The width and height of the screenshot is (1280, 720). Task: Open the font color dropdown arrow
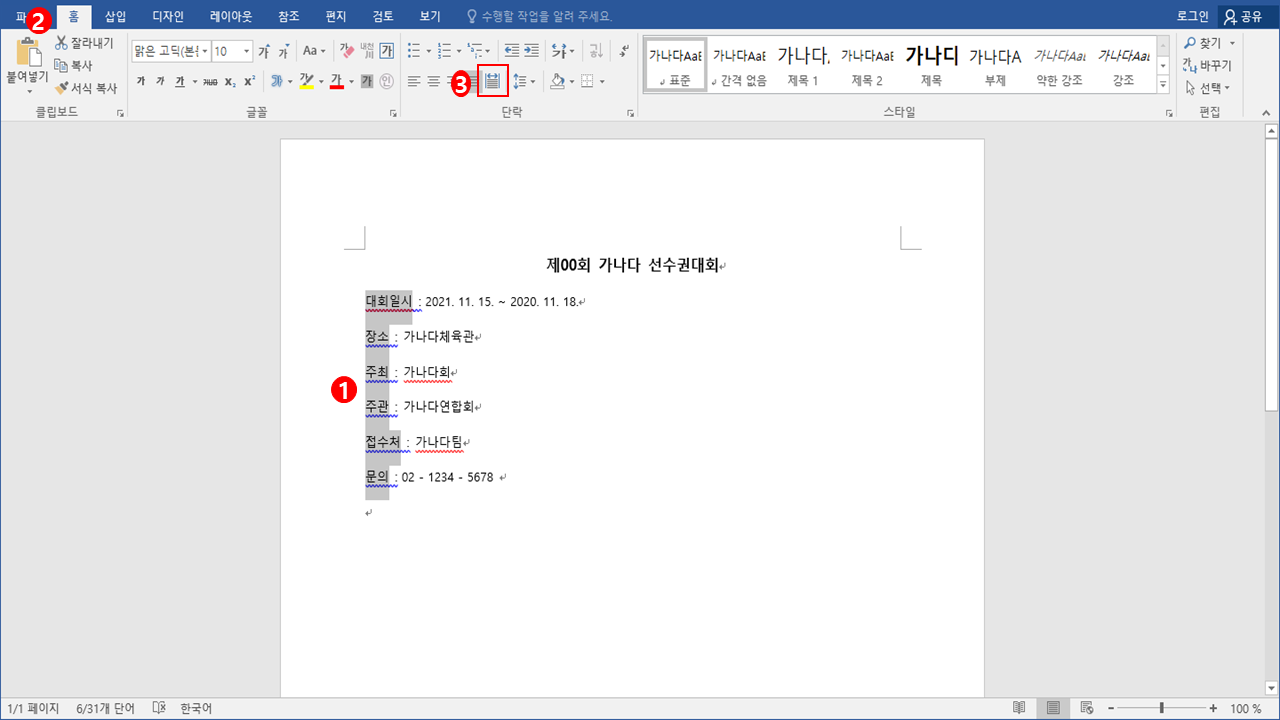[351, 81]
